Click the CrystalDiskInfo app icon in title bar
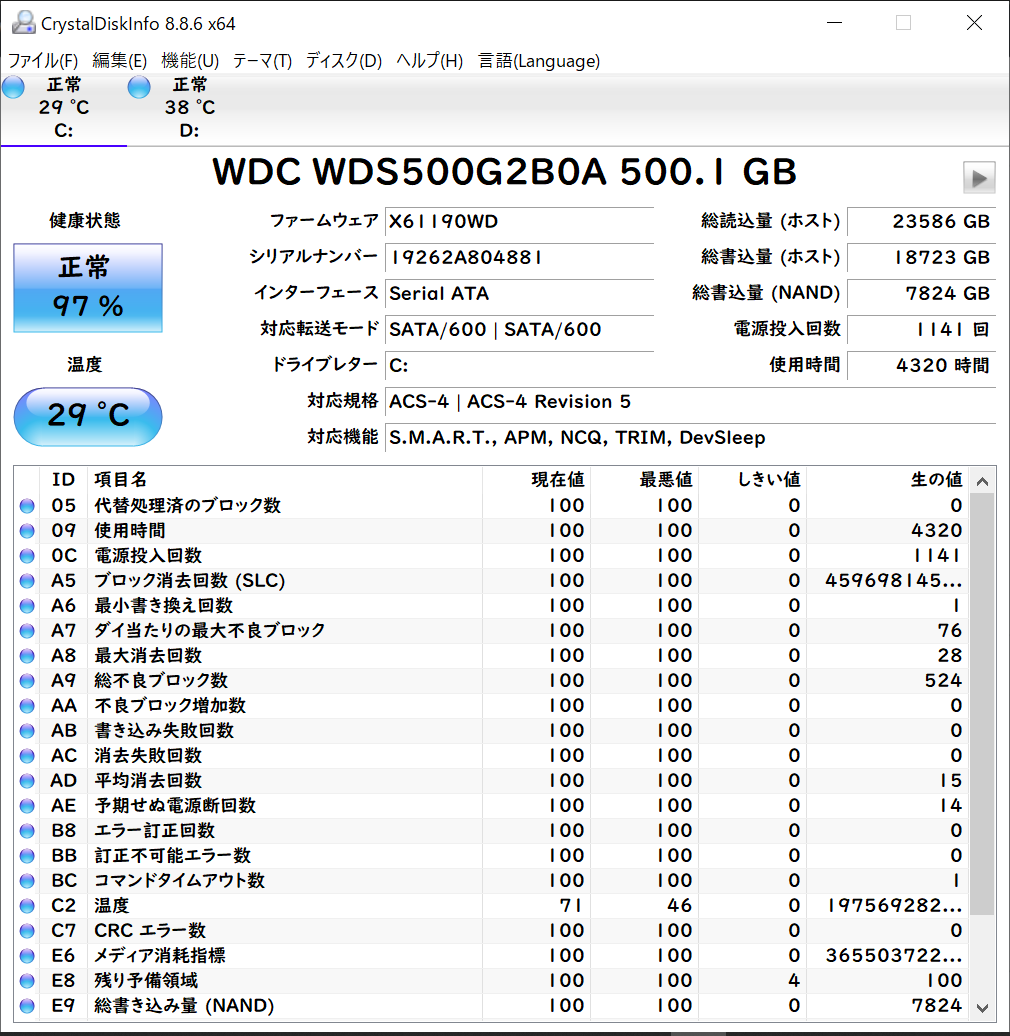 [24, 22]
